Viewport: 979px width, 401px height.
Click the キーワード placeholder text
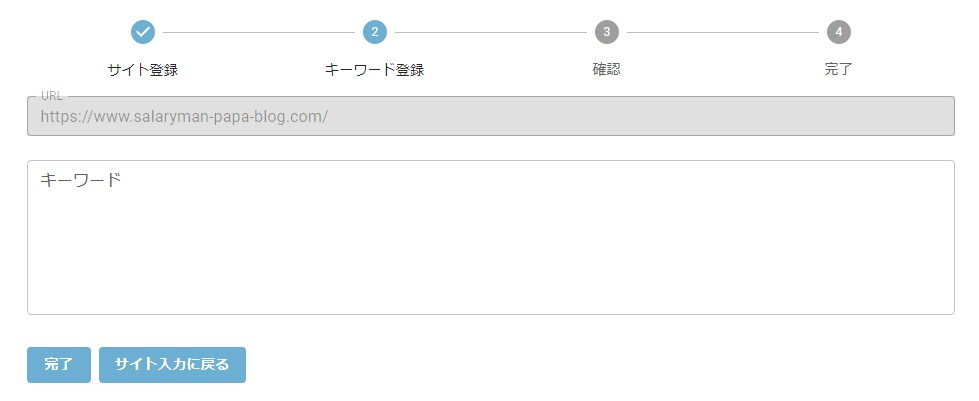coord(81,180)
